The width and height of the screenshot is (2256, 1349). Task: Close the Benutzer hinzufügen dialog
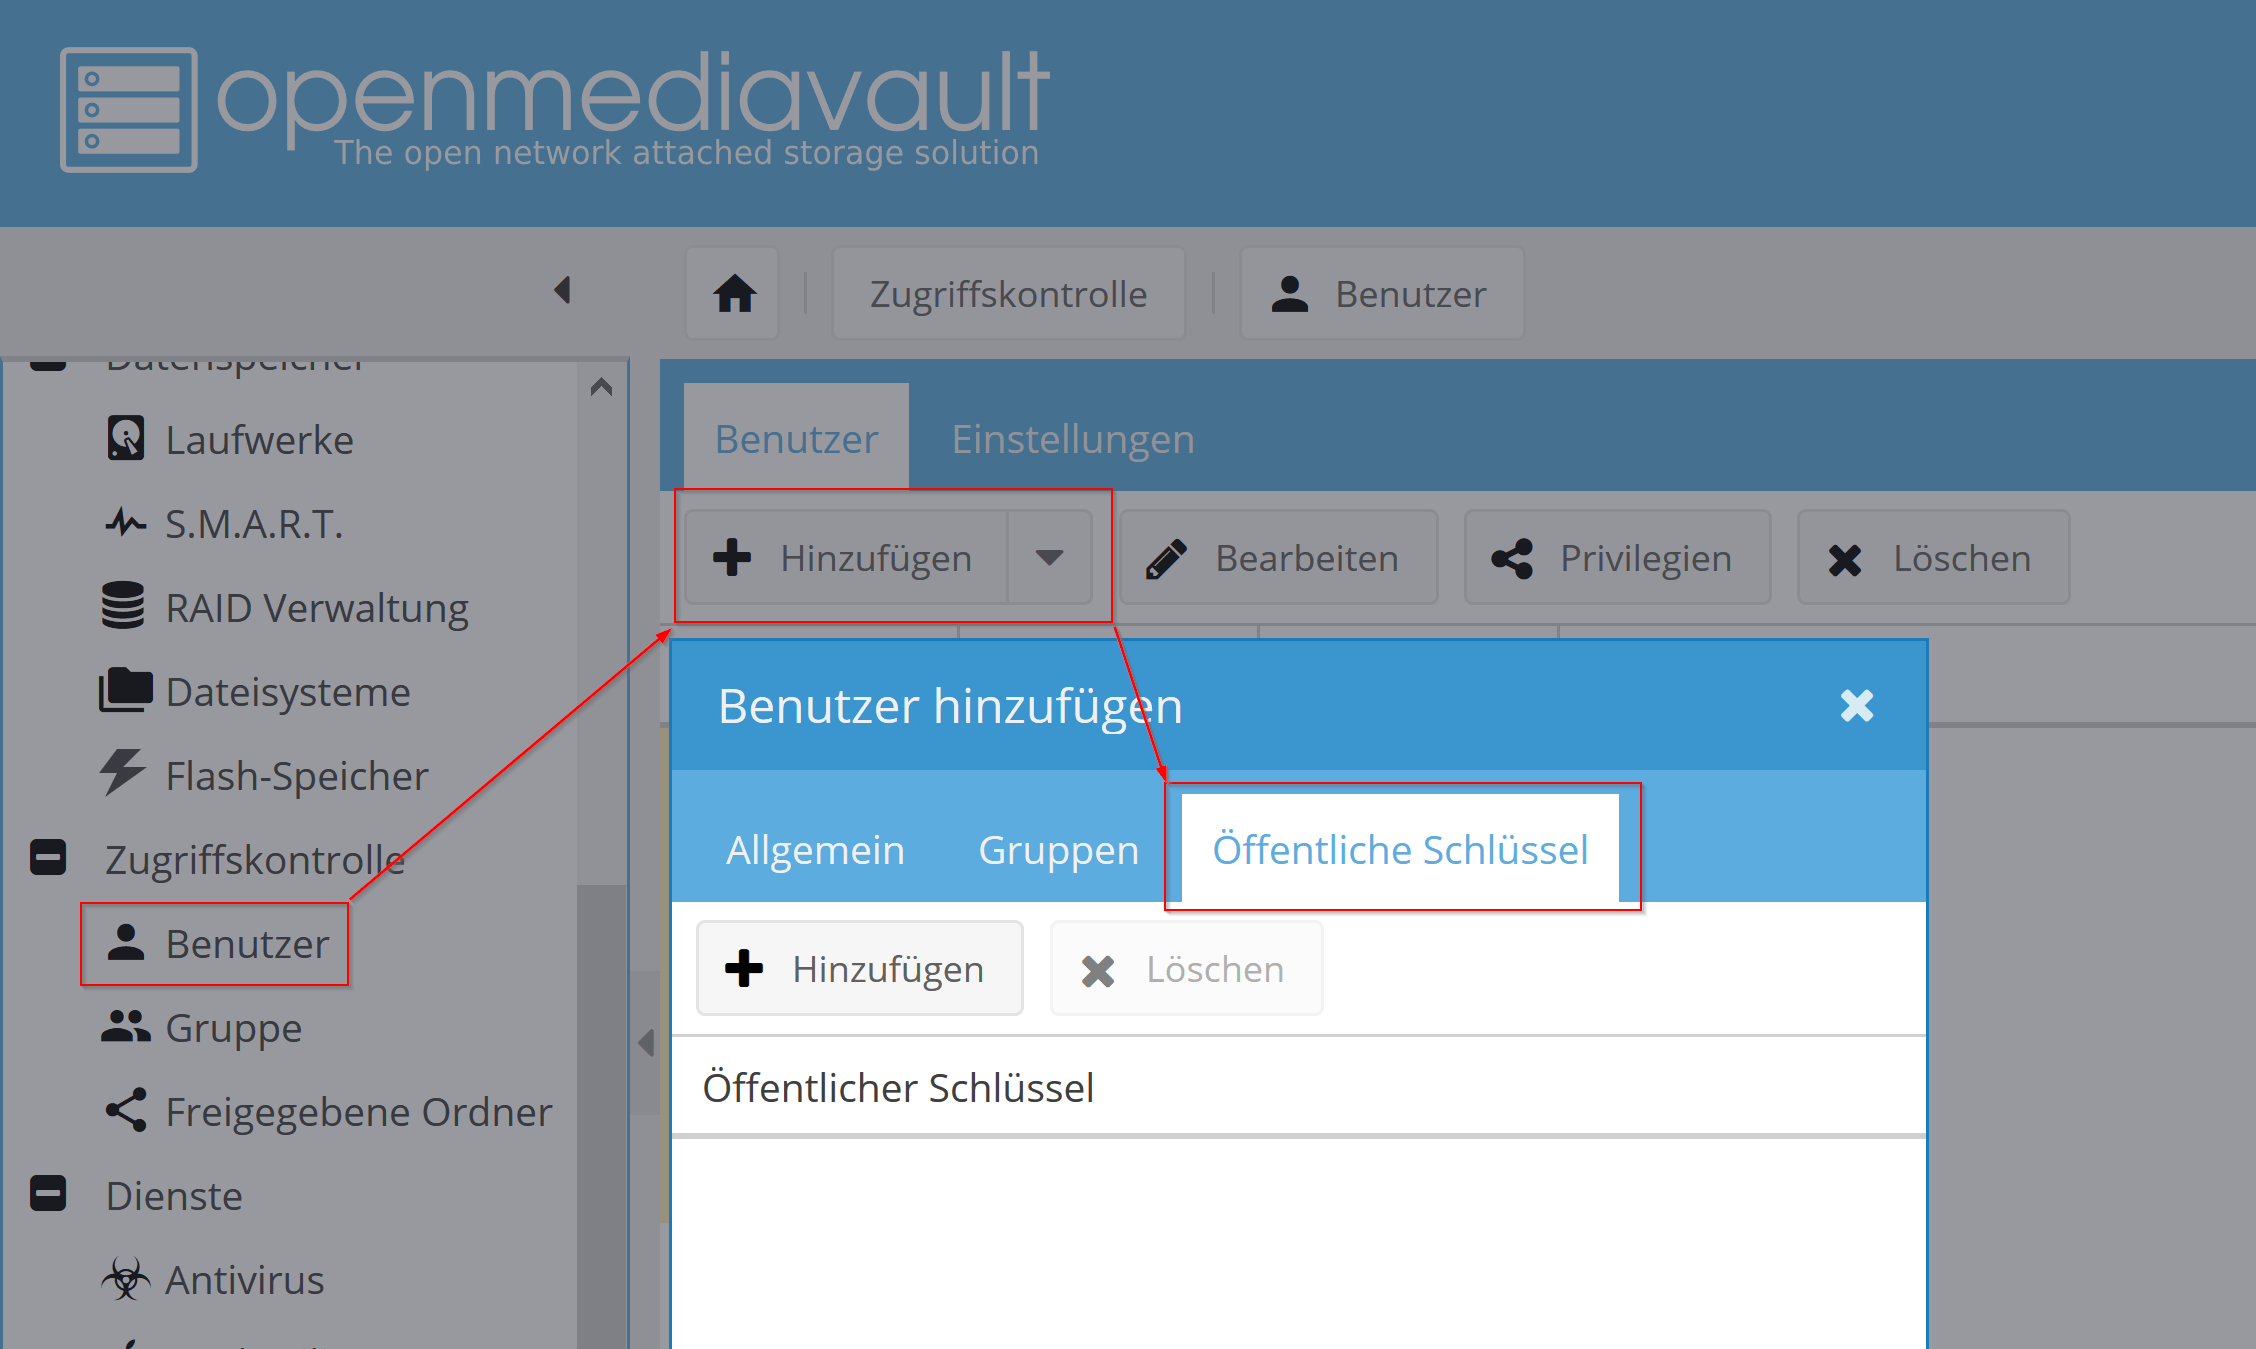pyautogui.click(x=1856, y=706)
